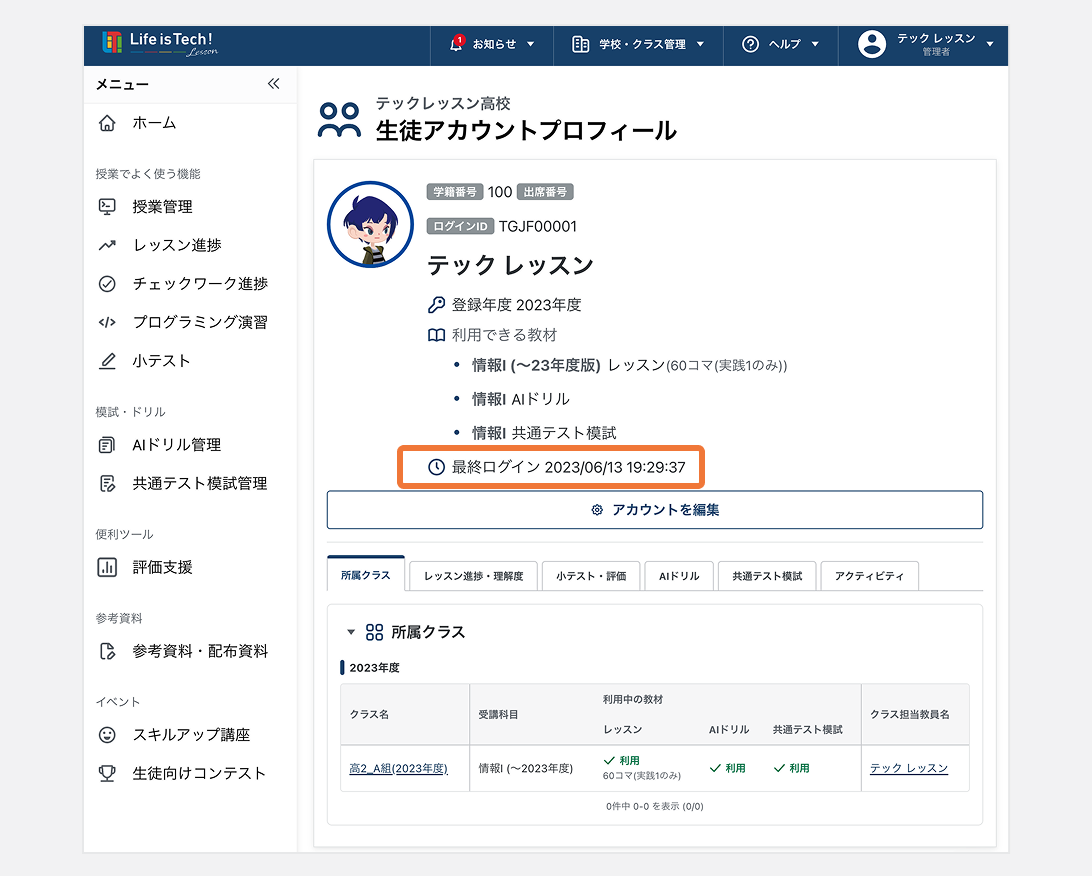Viewport: 1092px width, 876px height.
Task: Click the スキルアップ講座 smiley icon
Action: [x=107, y=735]
